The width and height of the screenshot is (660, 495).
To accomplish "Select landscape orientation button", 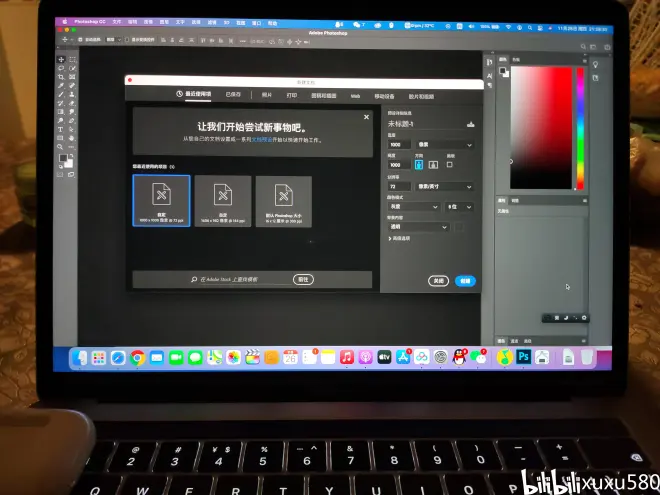I will click(433, 165).
